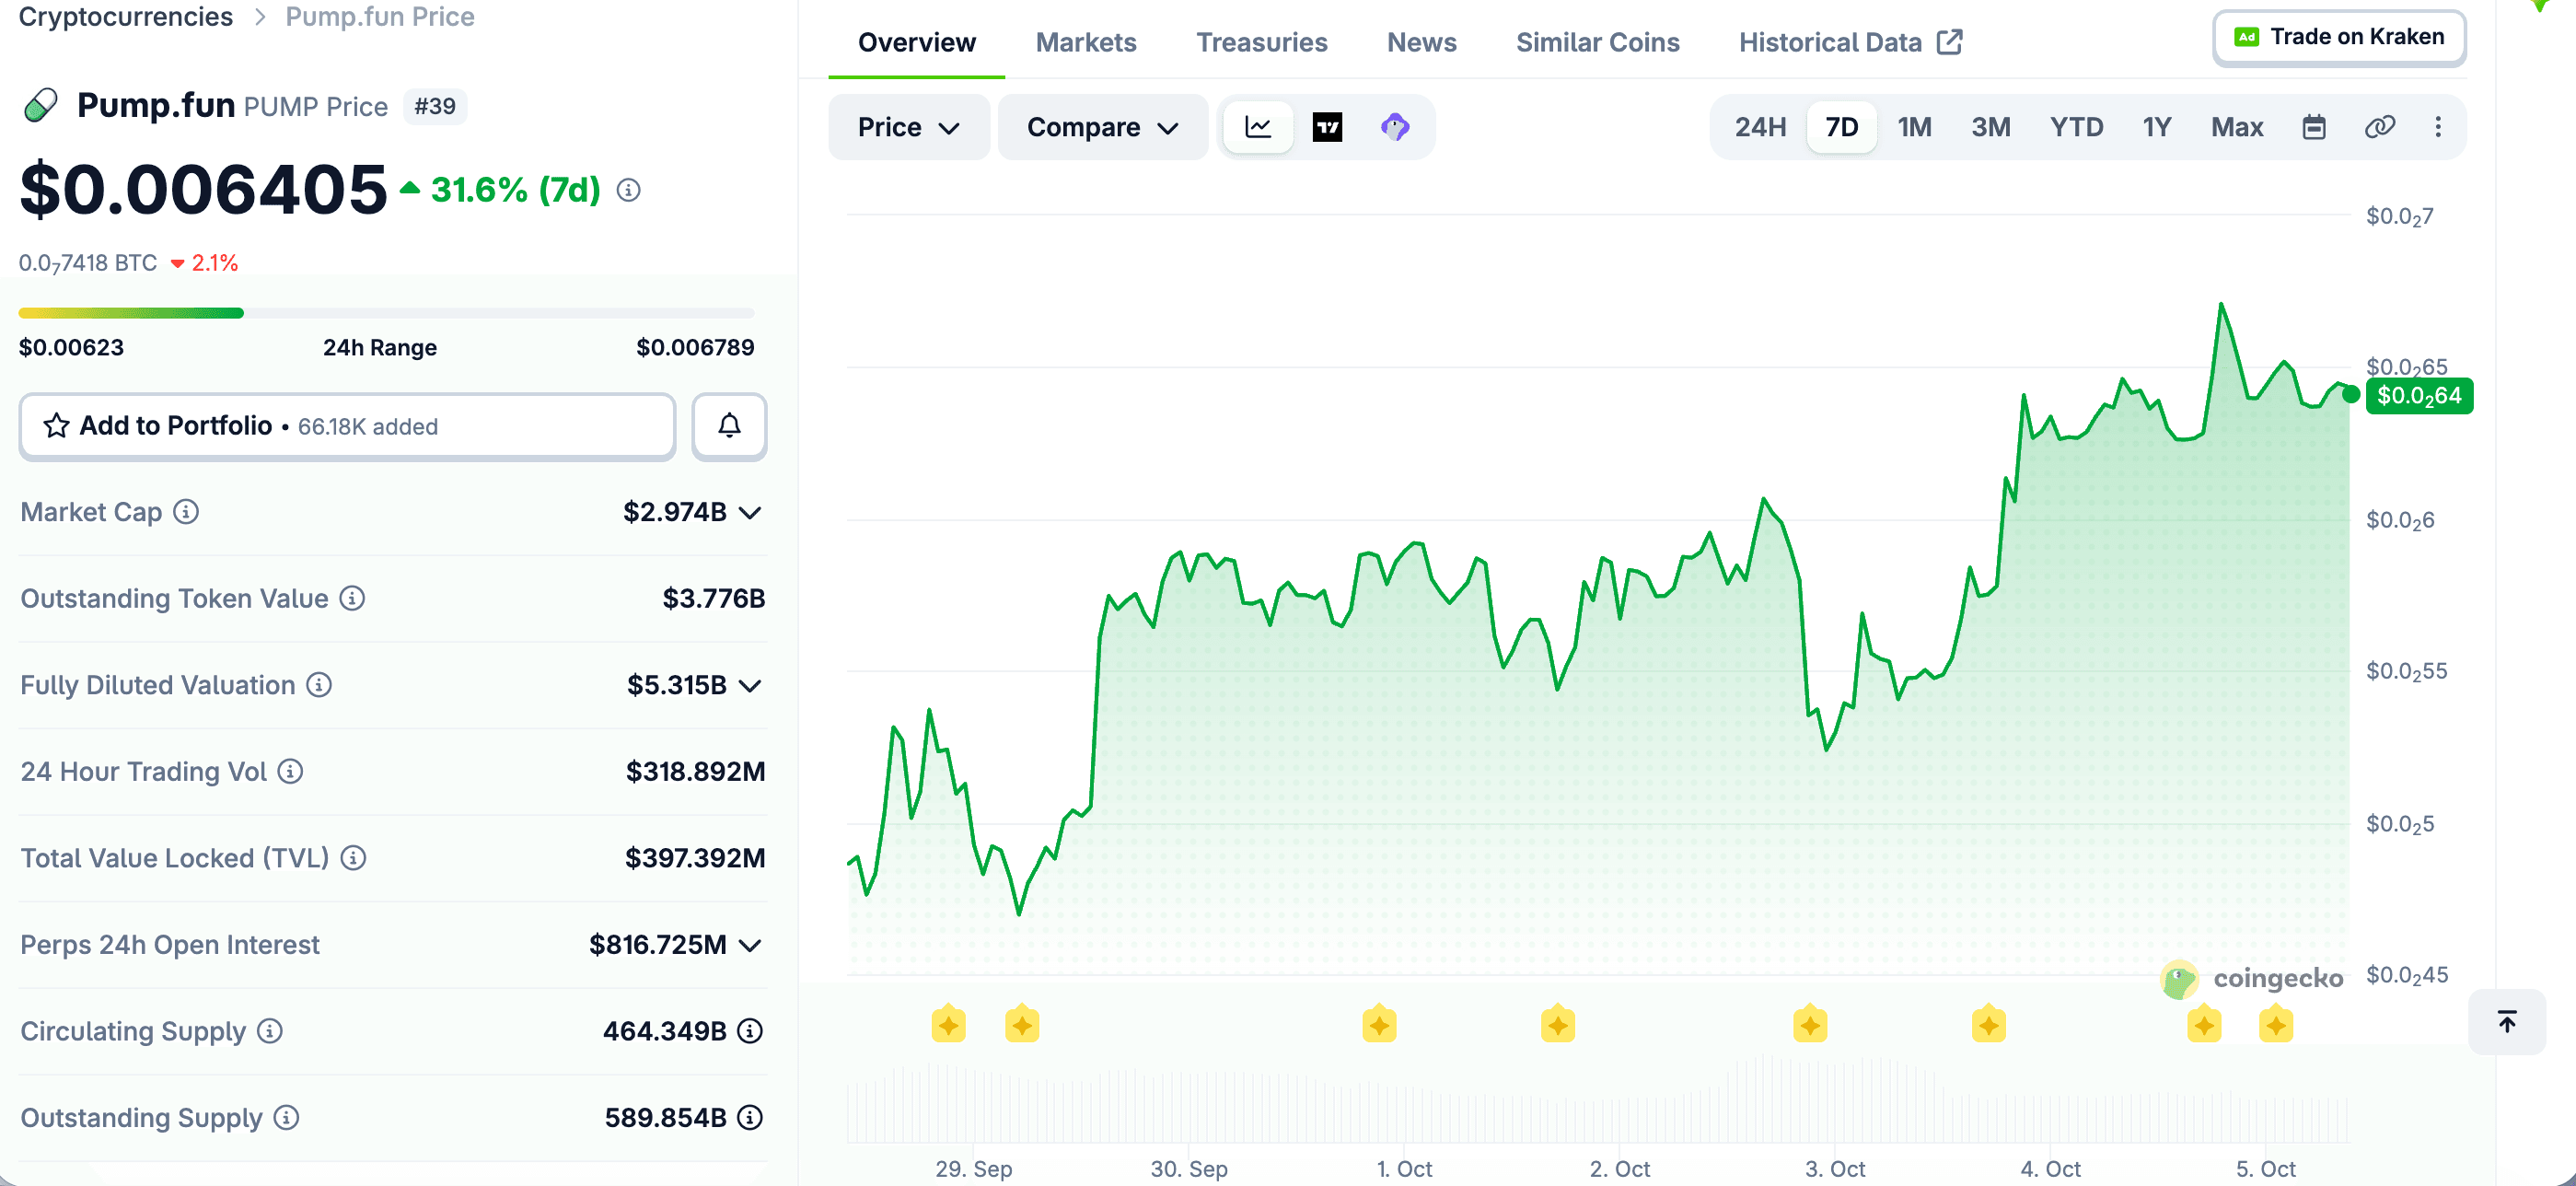This screenshot has width=2576, height=1186.
Task: Click Pump.fun Price breadcrumb
Action: pos(380,16)
